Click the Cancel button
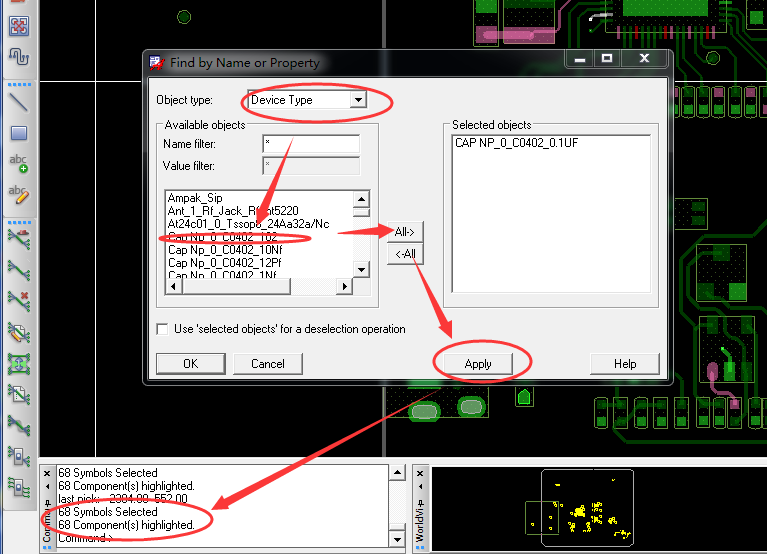767x554 pixels. pyautogui.click(x=268, y=364)
